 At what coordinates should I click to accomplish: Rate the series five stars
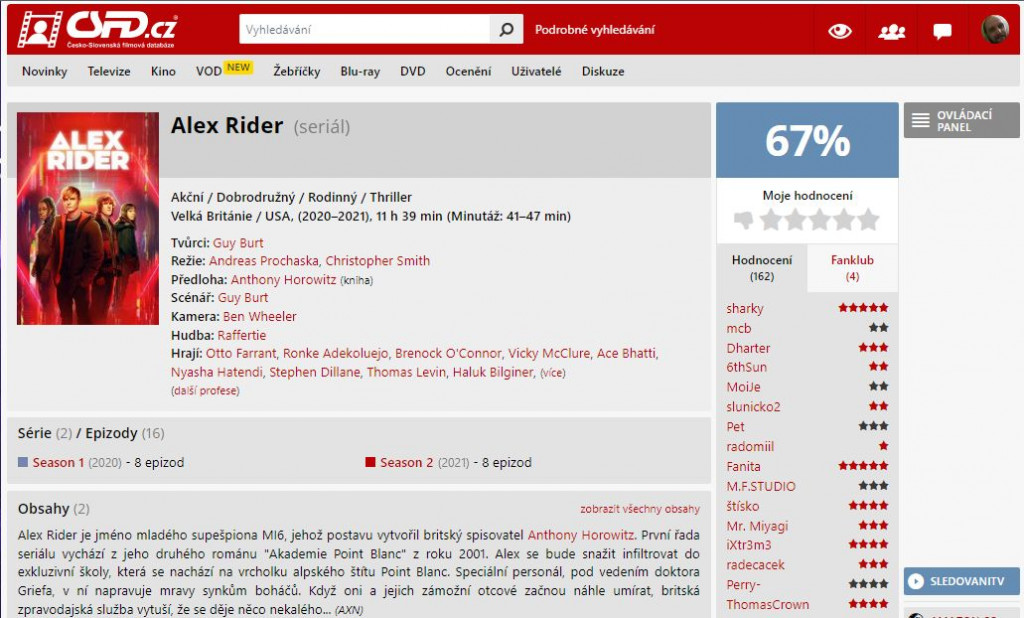click(868, 220)
